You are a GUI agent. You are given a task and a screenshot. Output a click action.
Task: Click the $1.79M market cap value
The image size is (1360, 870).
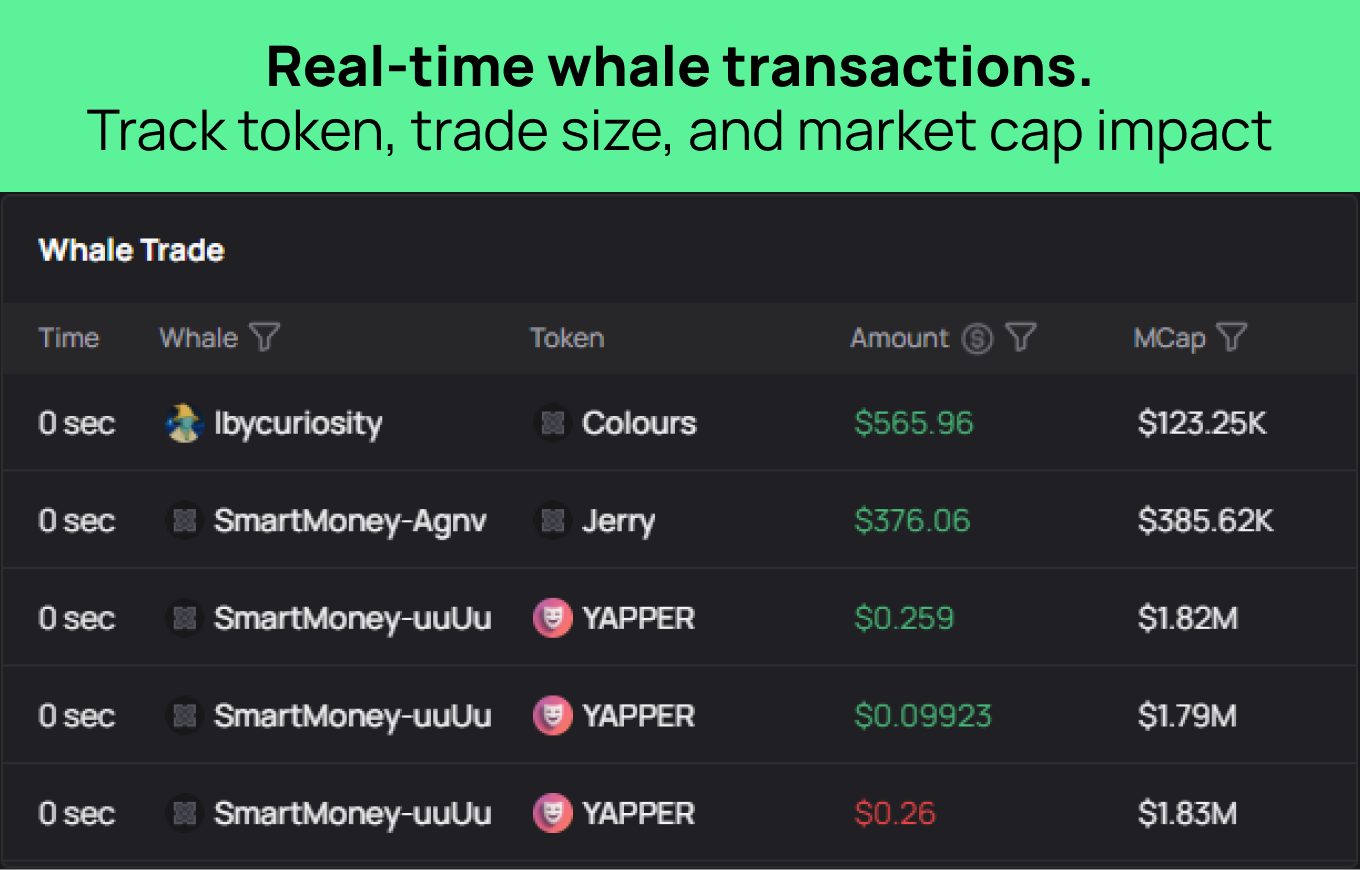[x=1187, y=716]
